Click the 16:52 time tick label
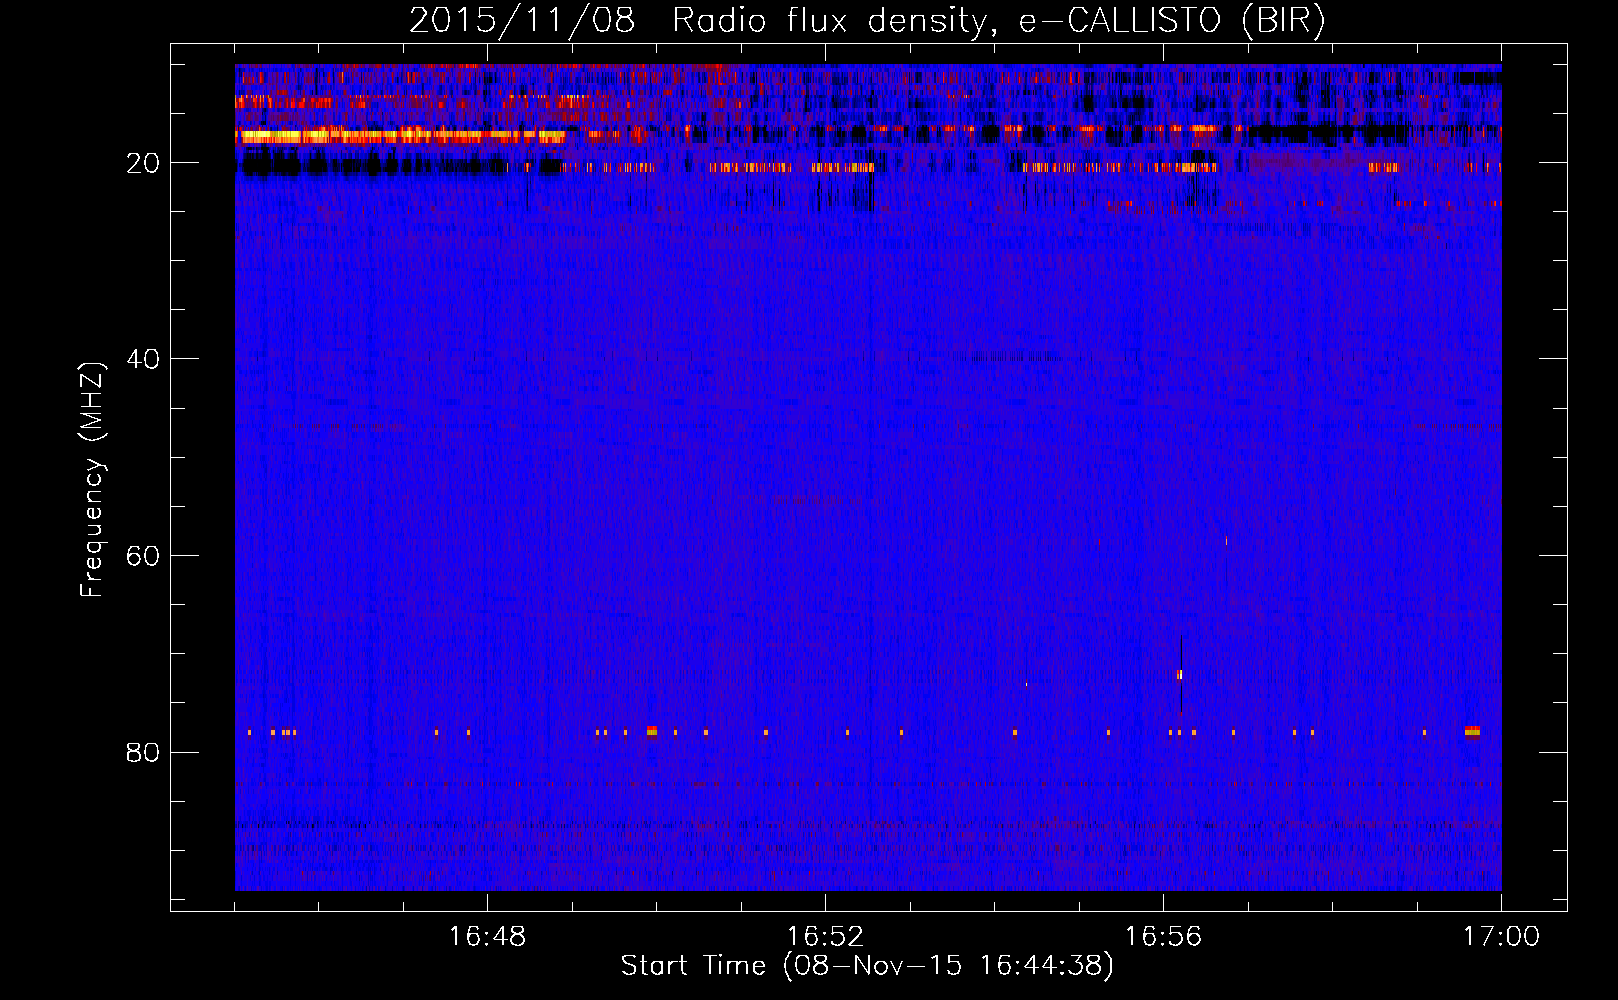 tap(825, 936)
